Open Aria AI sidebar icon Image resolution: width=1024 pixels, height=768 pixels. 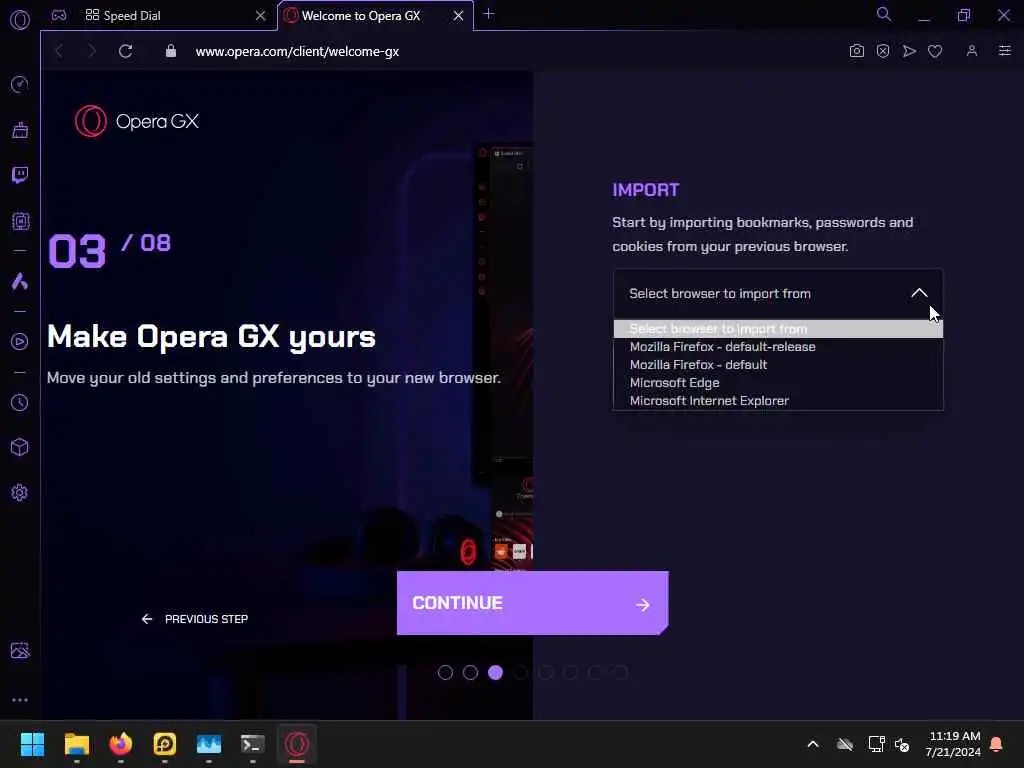20,281
